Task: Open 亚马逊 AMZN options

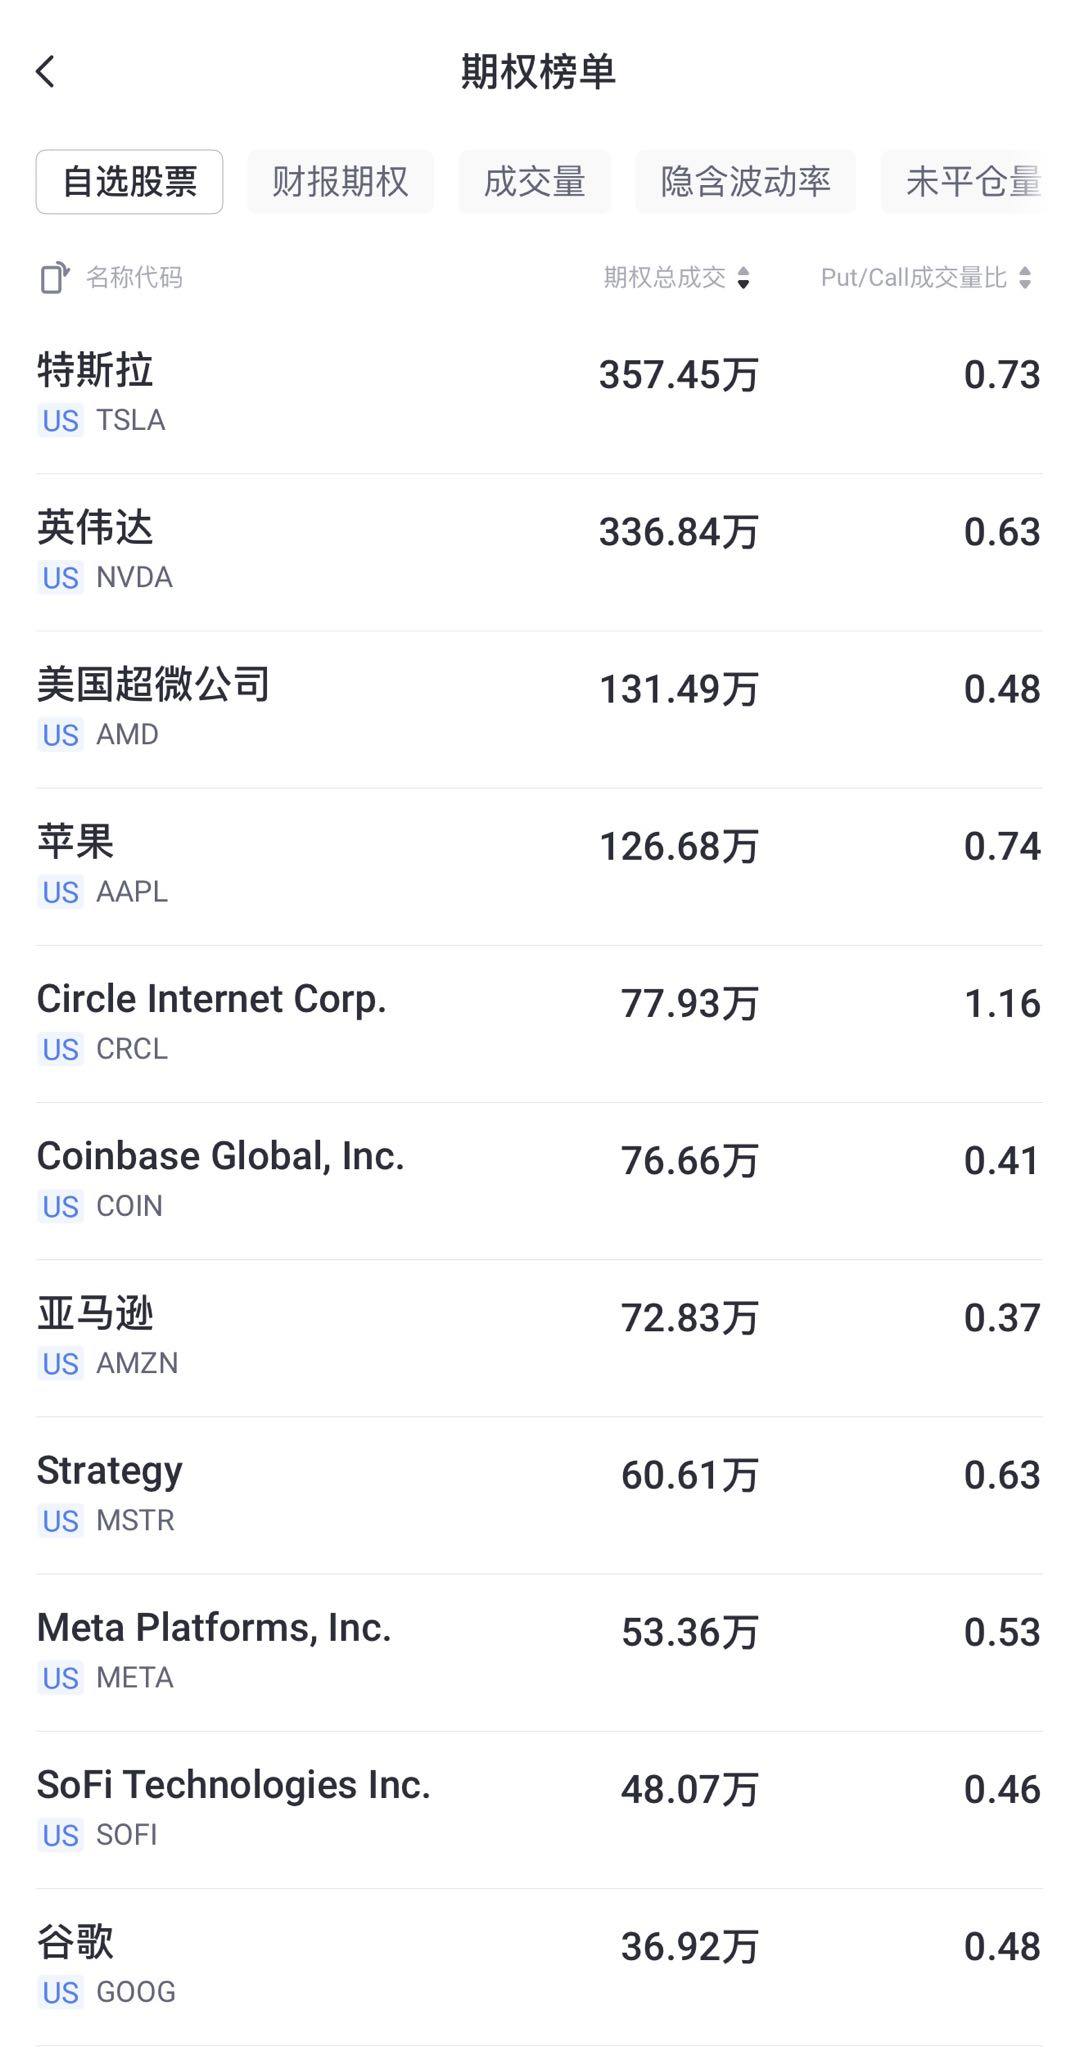Action: [539, 1336]
